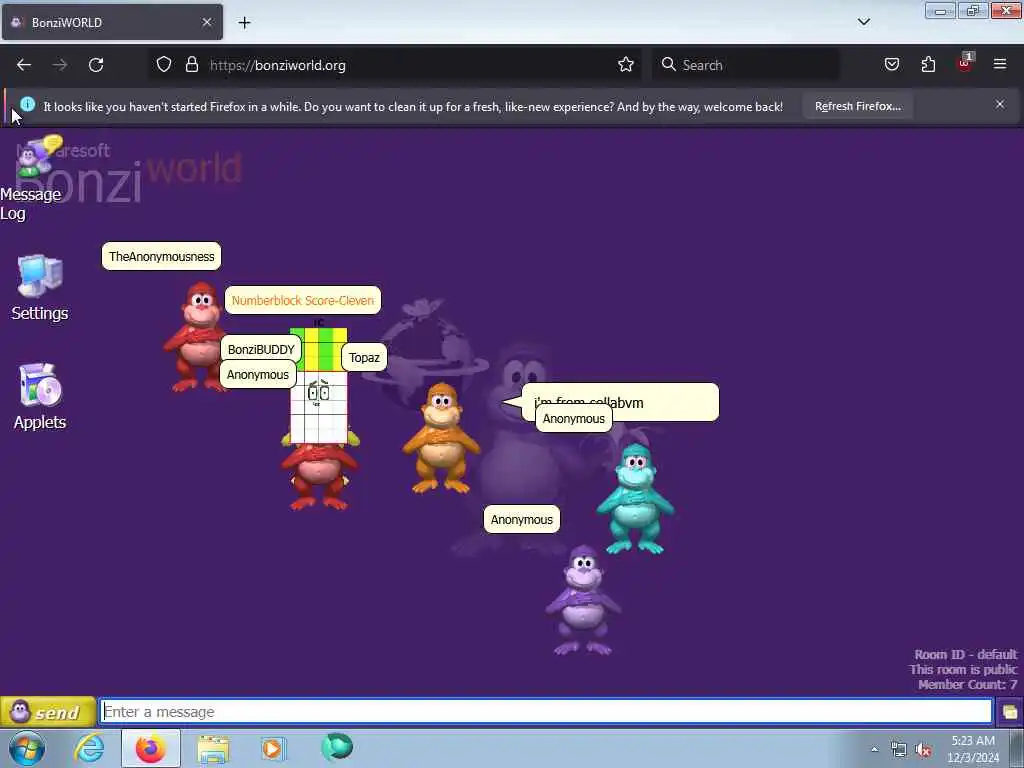Click the red extension badge icon

[x=965, y=63]
